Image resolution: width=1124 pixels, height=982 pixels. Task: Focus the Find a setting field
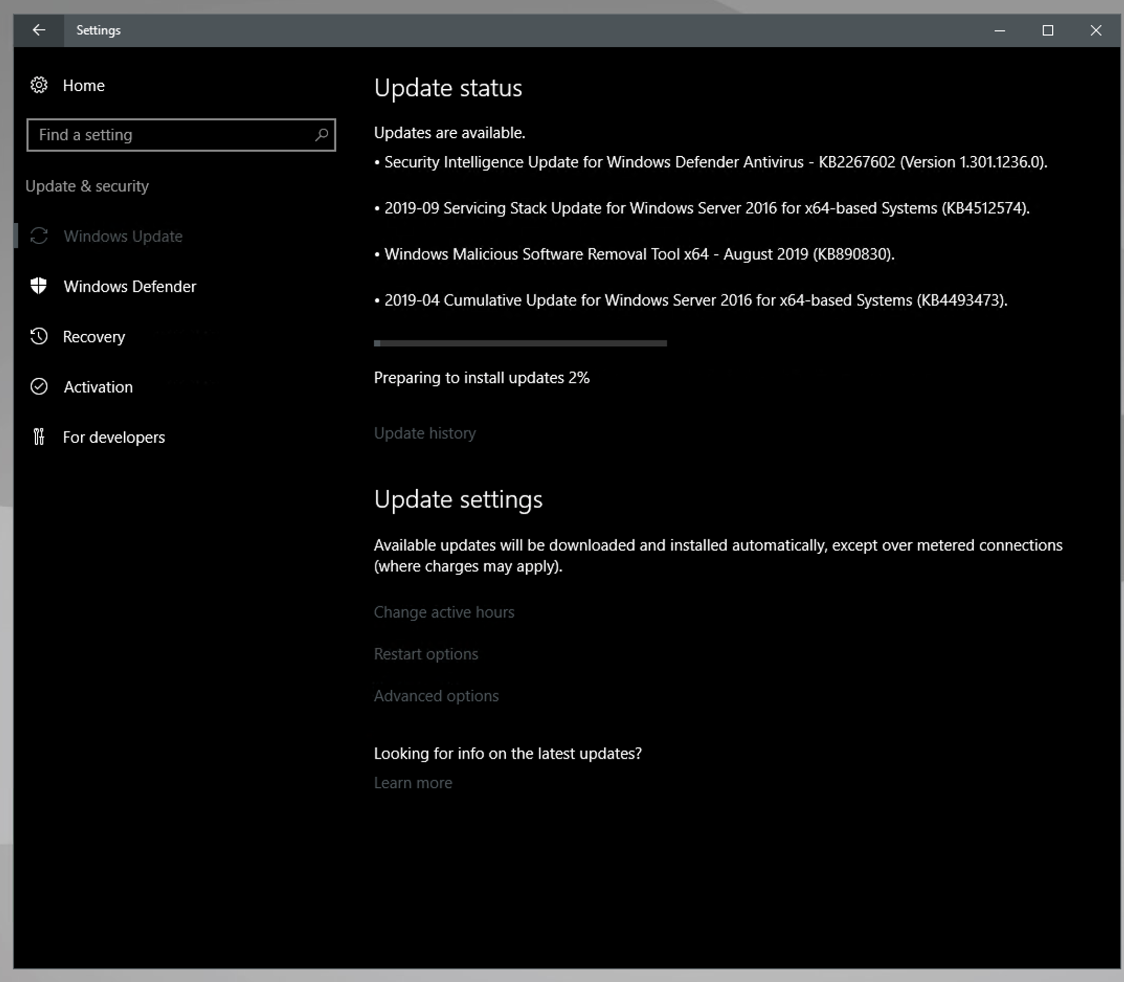[x=181, y=135]
